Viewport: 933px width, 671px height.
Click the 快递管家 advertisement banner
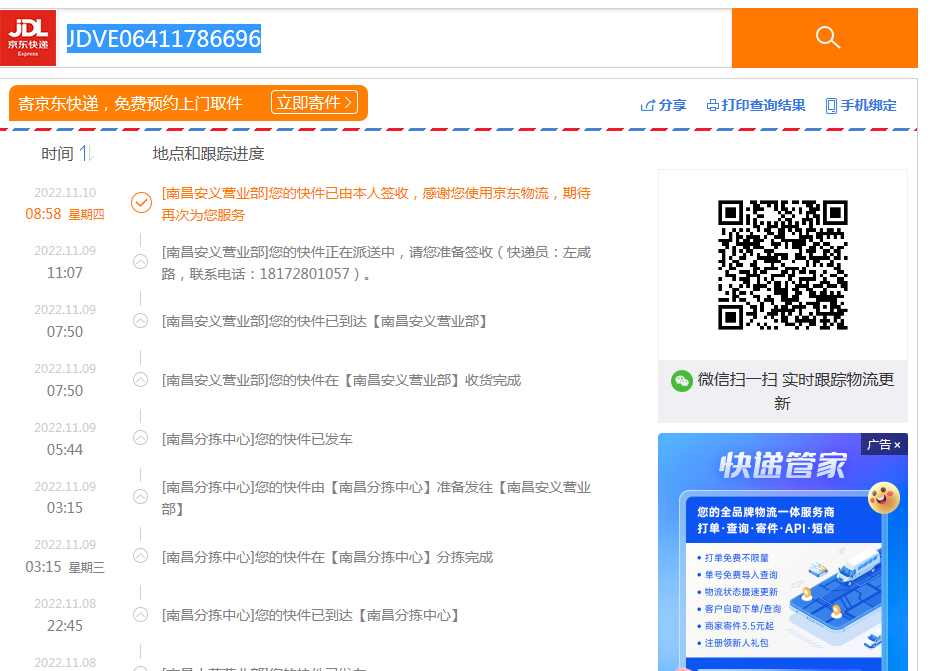coord(782,552)
